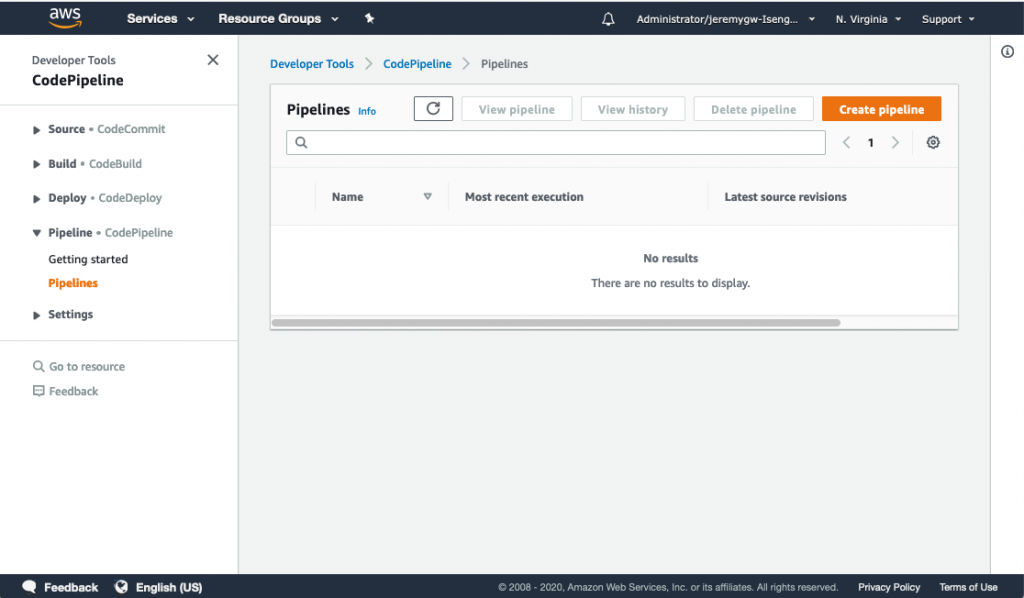Image resolution: width=1024 pixels, height=598 pixels.
Task: Open the Privacy Policy footer link
Action: (x=889, y=587)
